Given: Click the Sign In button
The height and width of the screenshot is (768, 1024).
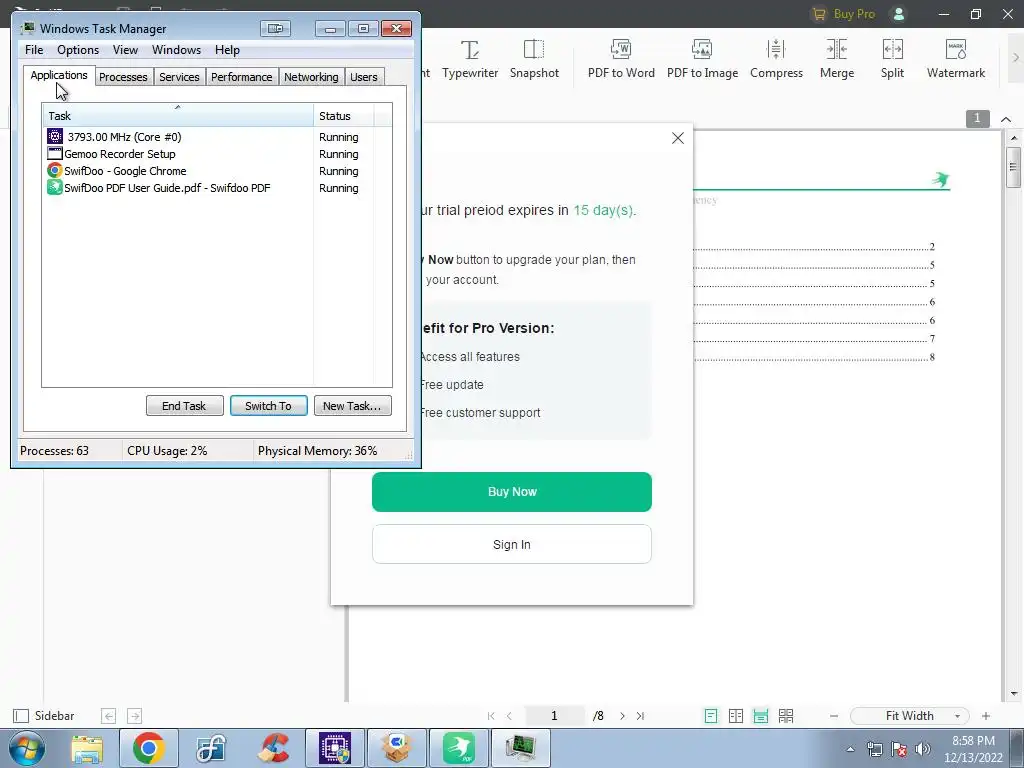Looking at the screenshot, I should (x=511, y=544).
